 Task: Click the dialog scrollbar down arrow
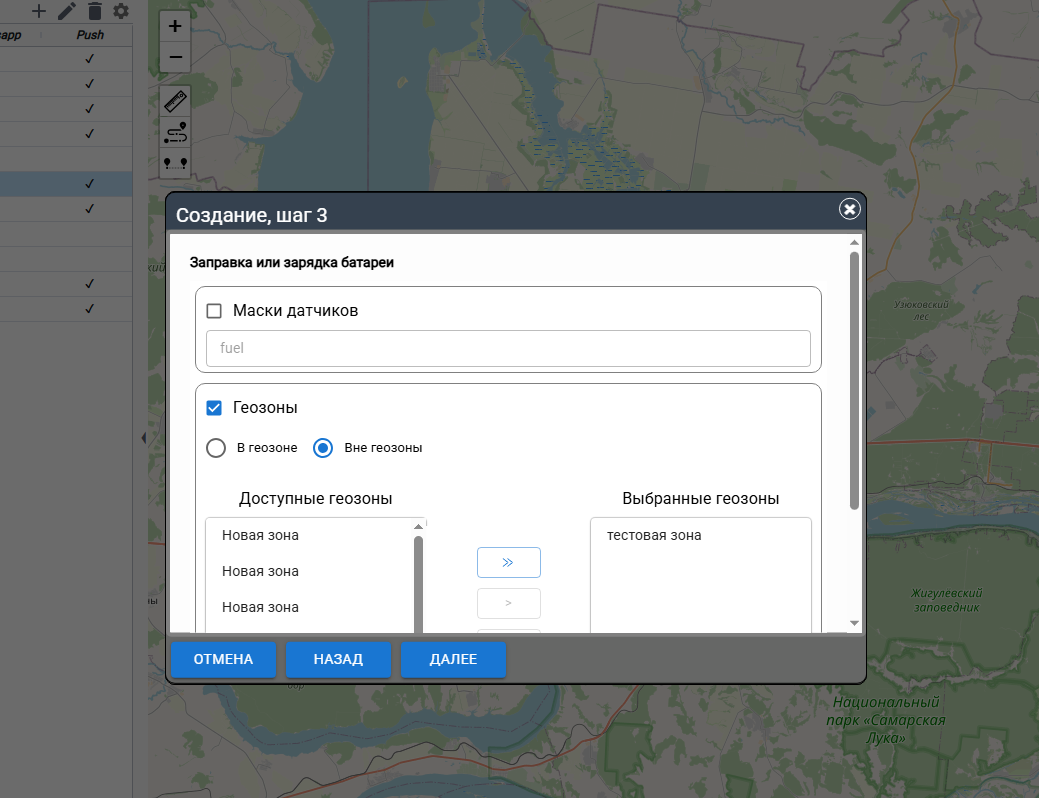pos(854,623)
